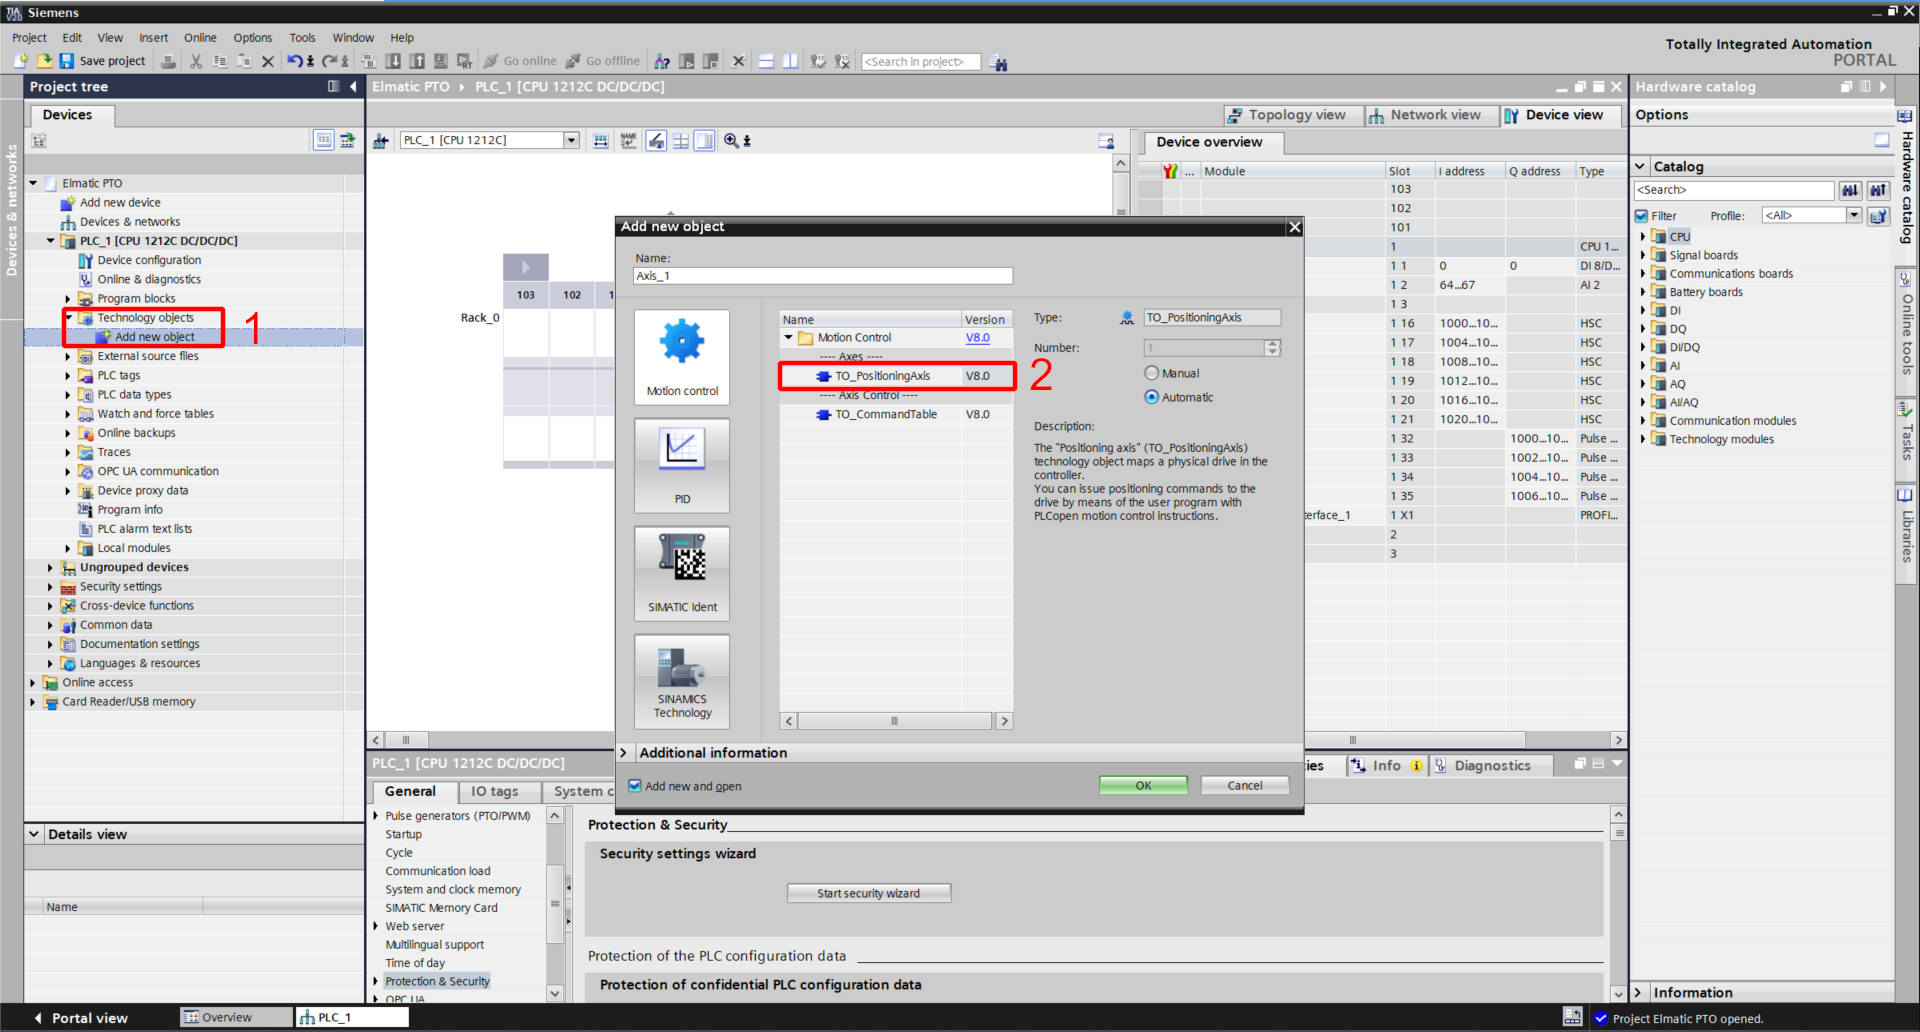Expand the Additional information section
Viewport: 1920px width, 1032px height.
pyautogui.click(x=624, y=753)
